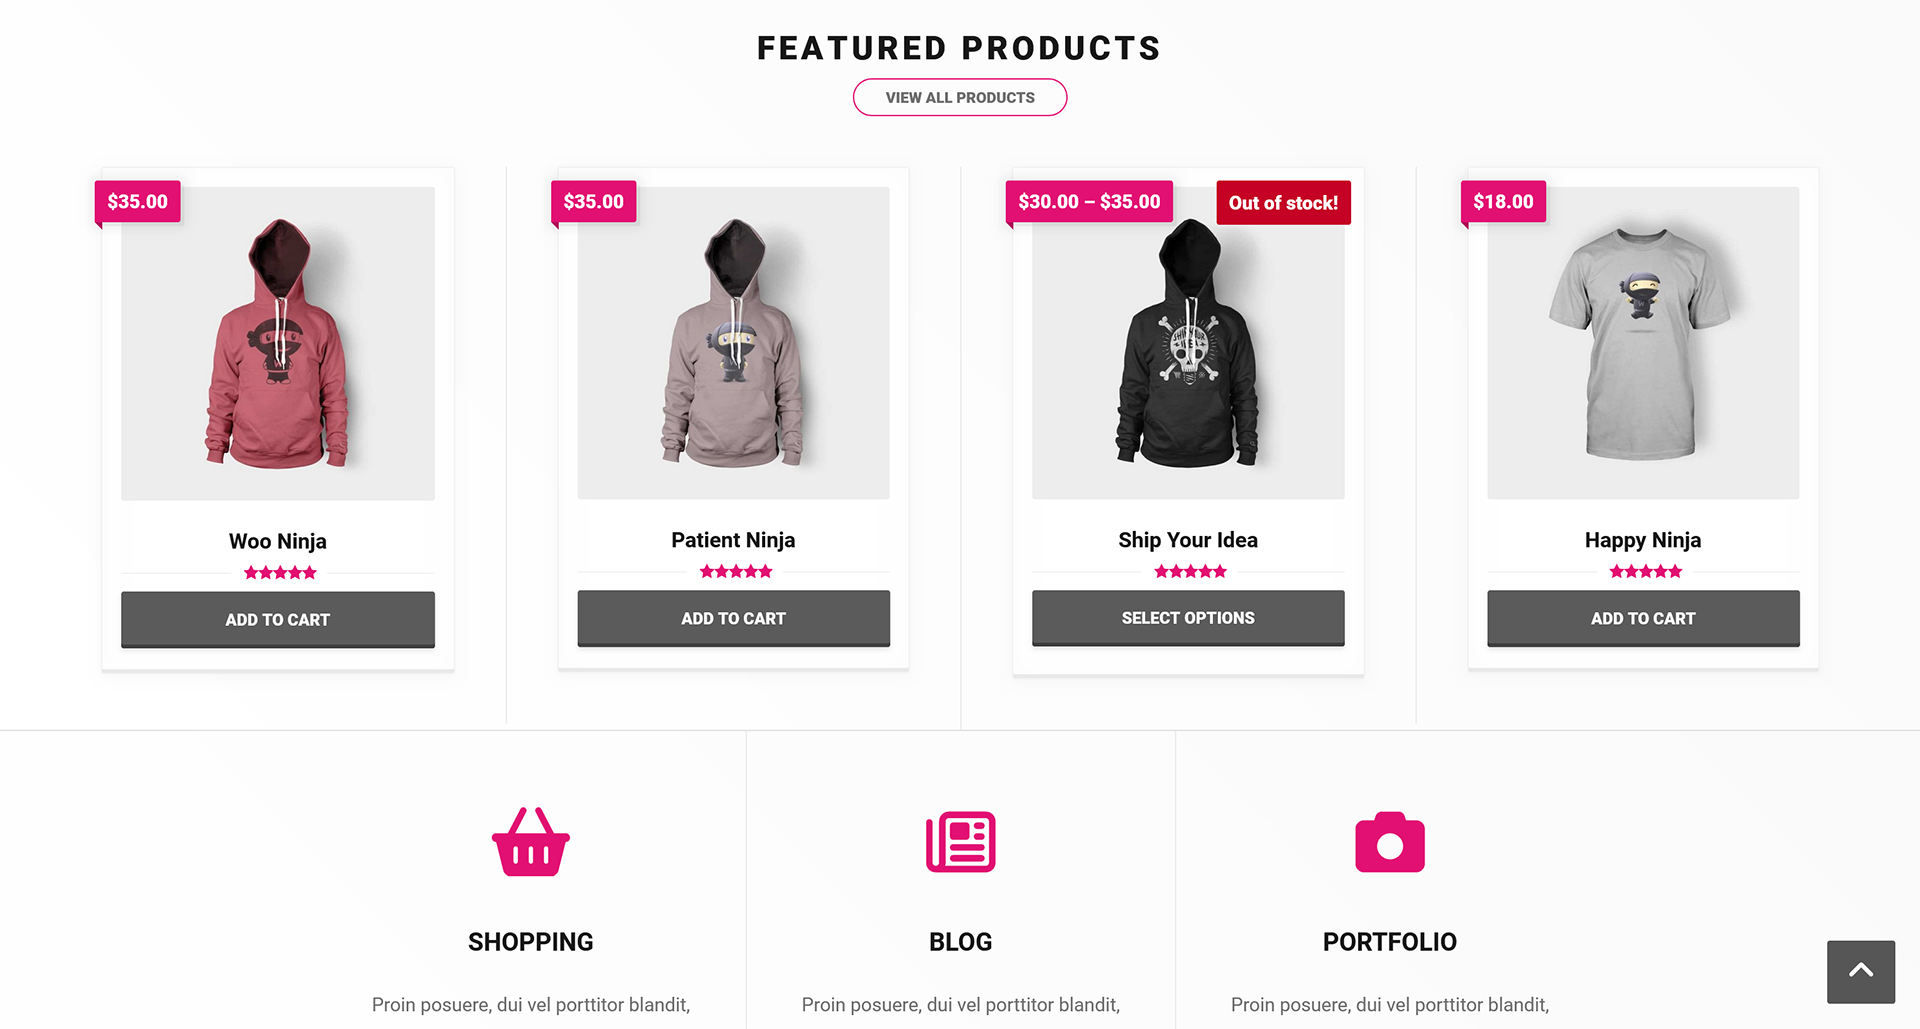Viewport: 1920px width, 1029px height.
Task: Open the black Ship Your Idea hoodie image
Action: click(x=1188, y=345)
